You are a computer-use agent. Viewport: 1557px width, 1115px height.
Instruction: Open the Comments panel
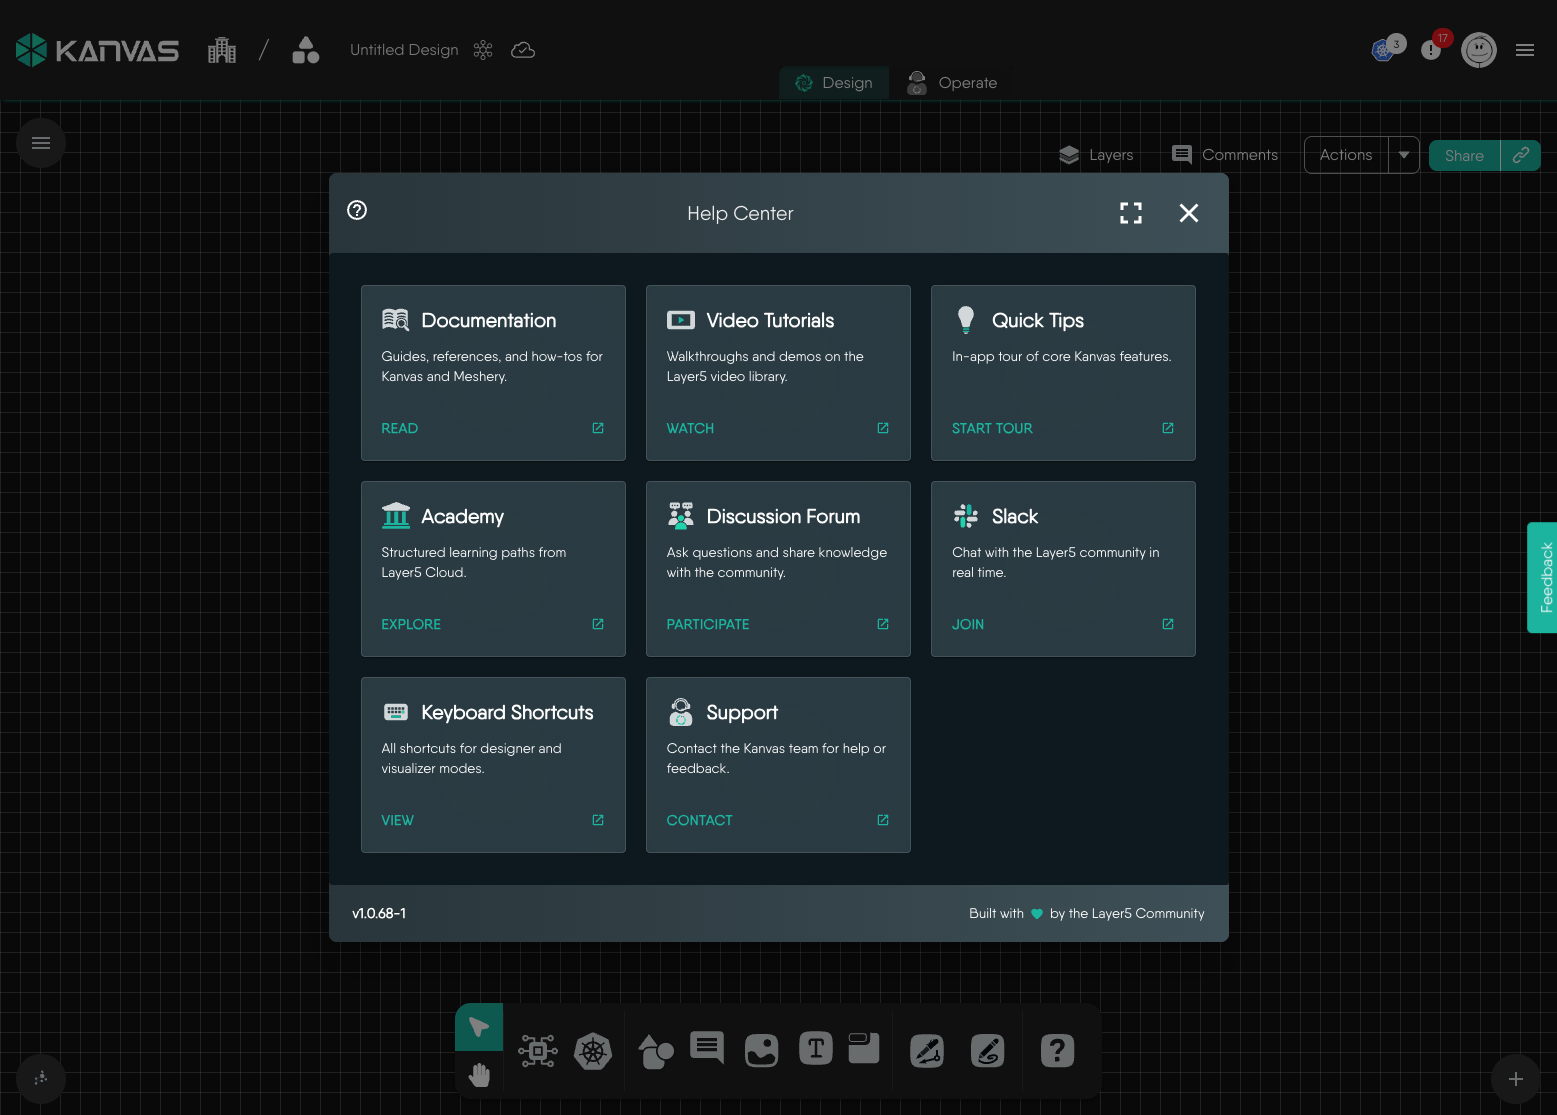coord(1225,155)
